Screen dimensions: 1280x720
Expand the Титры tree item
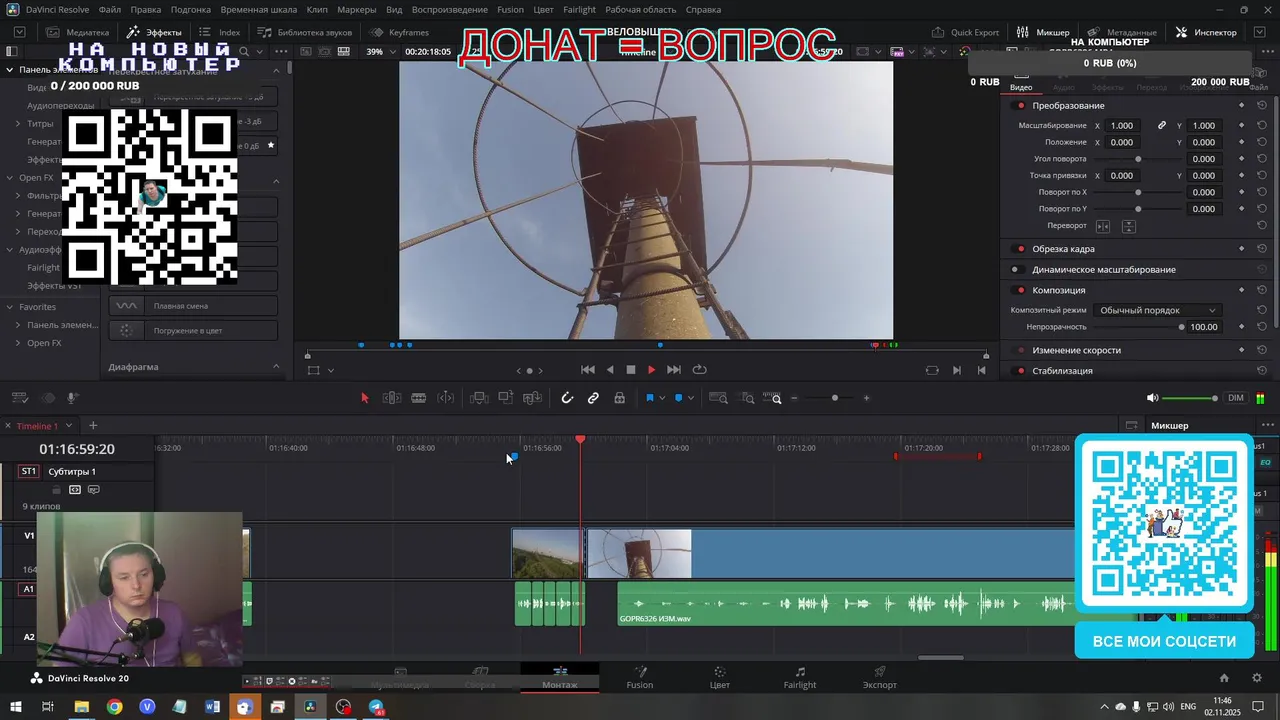point(18,124)
